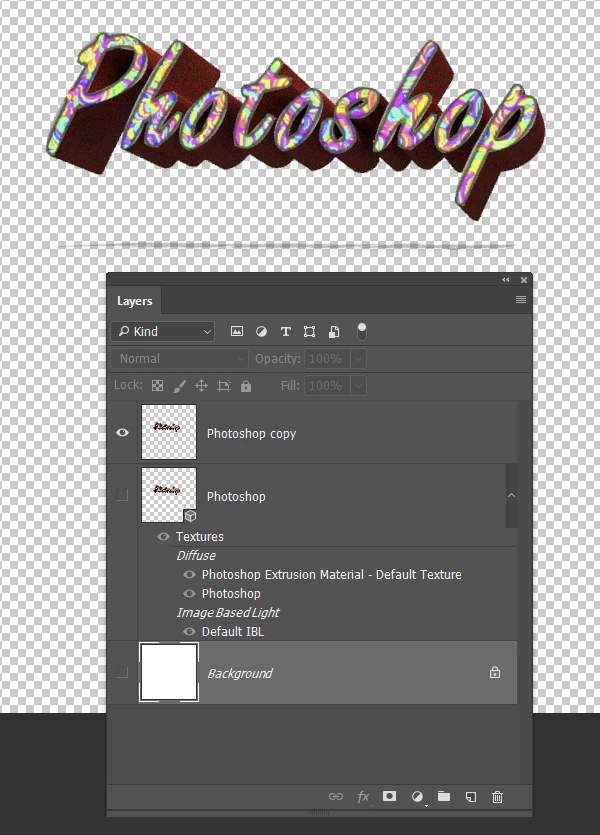
Task: Filter for type layers icon
Action: point(286,332)
